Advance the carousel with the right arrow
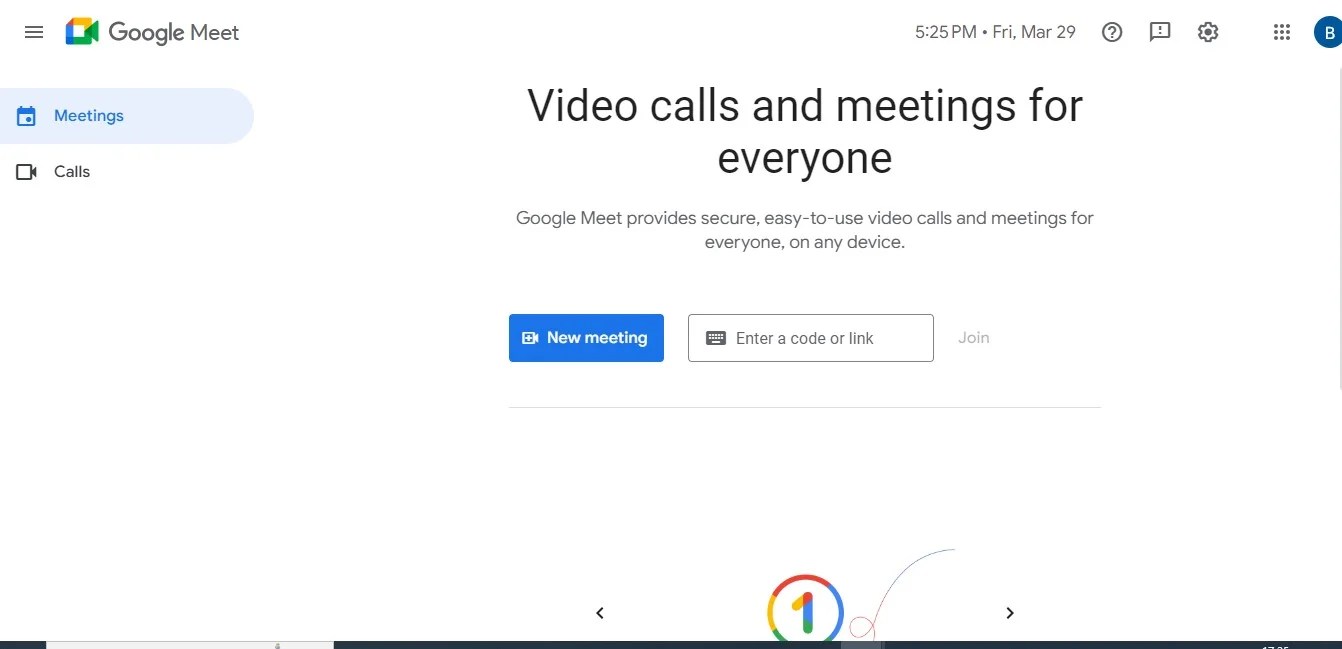The image size is (1342, 649). click(1010, 612)
